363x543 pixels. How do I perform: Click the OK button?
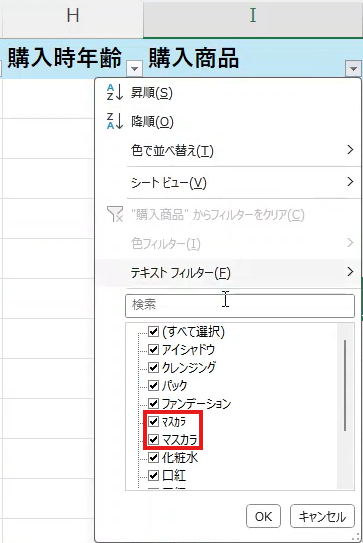(x=263, y=516)
